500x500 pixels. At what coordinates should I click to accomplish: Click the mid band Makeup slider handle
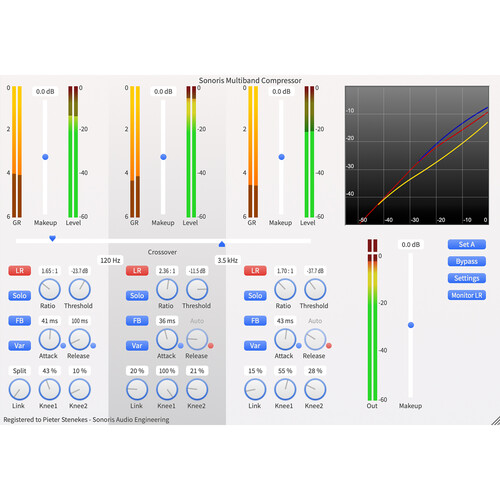click(163, 157)
